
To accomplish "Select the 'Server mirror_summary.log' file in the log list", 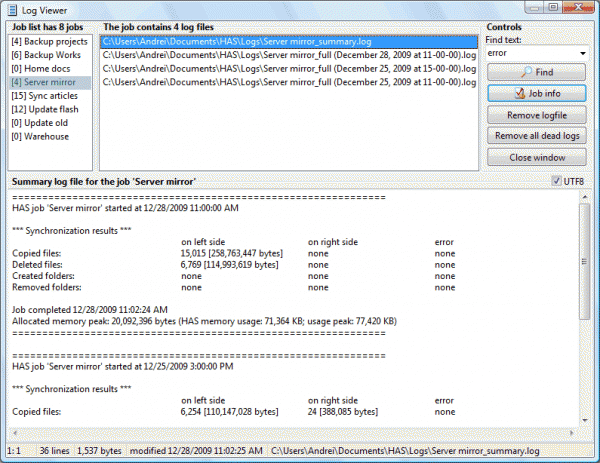I will coord(289,42).
